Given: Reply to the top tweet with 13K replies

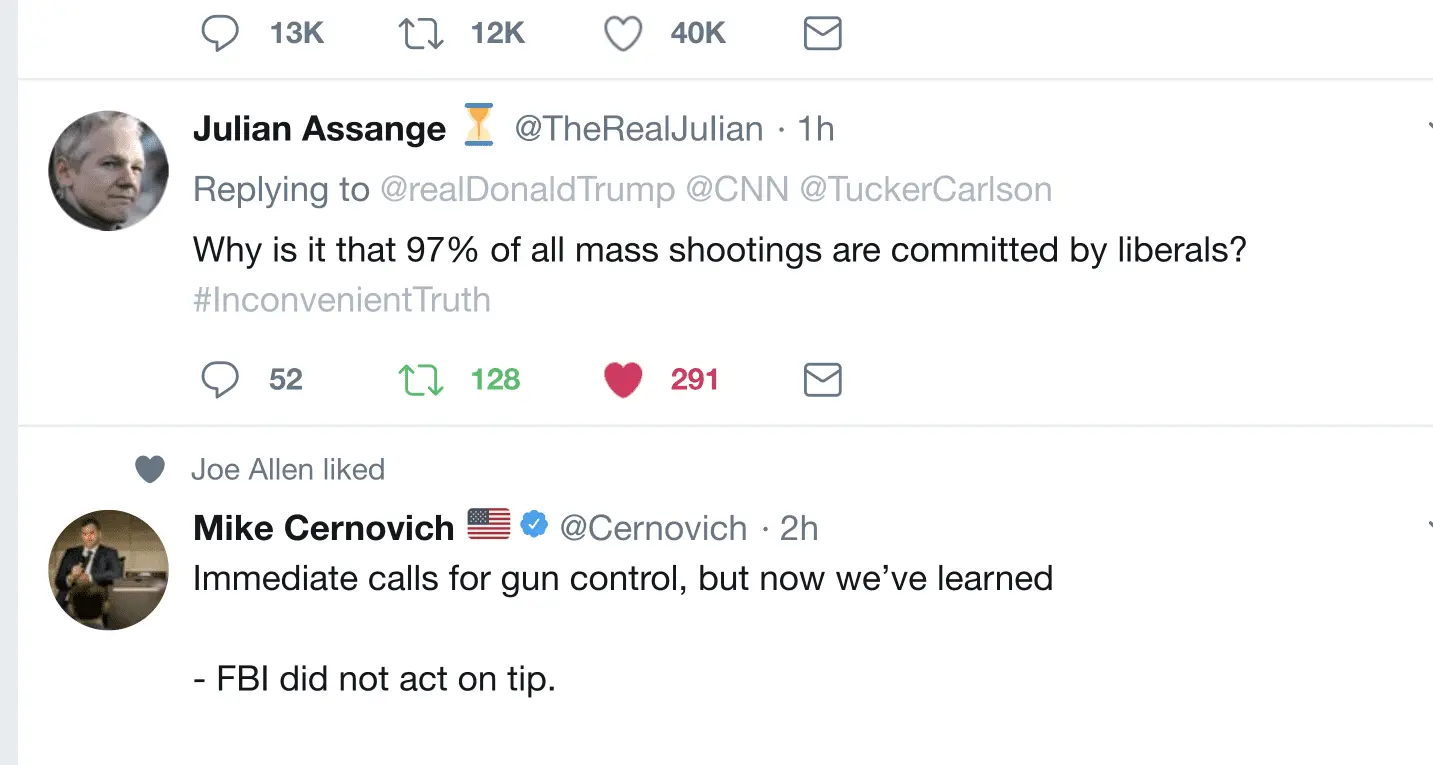Looking at the screenshot, I should click(220, 34).
